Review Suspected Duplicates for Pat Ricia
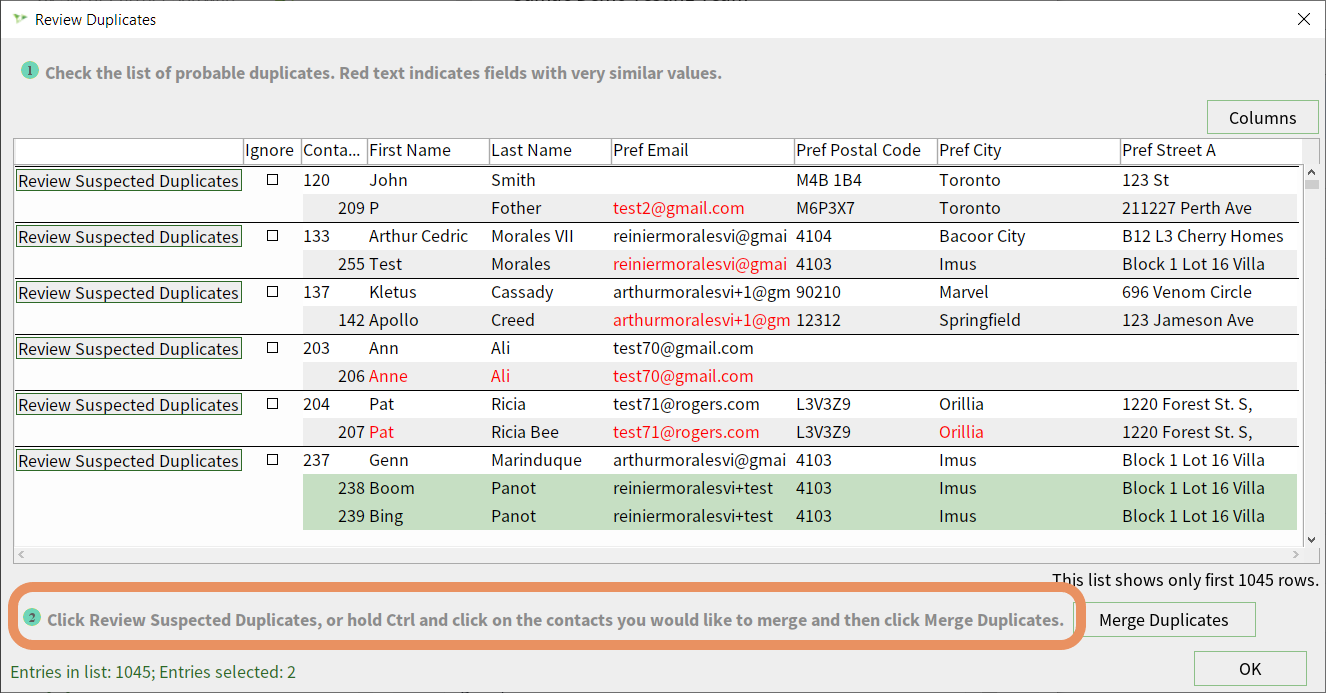The height and width of the screenshot is (693, 1326). 128,405
